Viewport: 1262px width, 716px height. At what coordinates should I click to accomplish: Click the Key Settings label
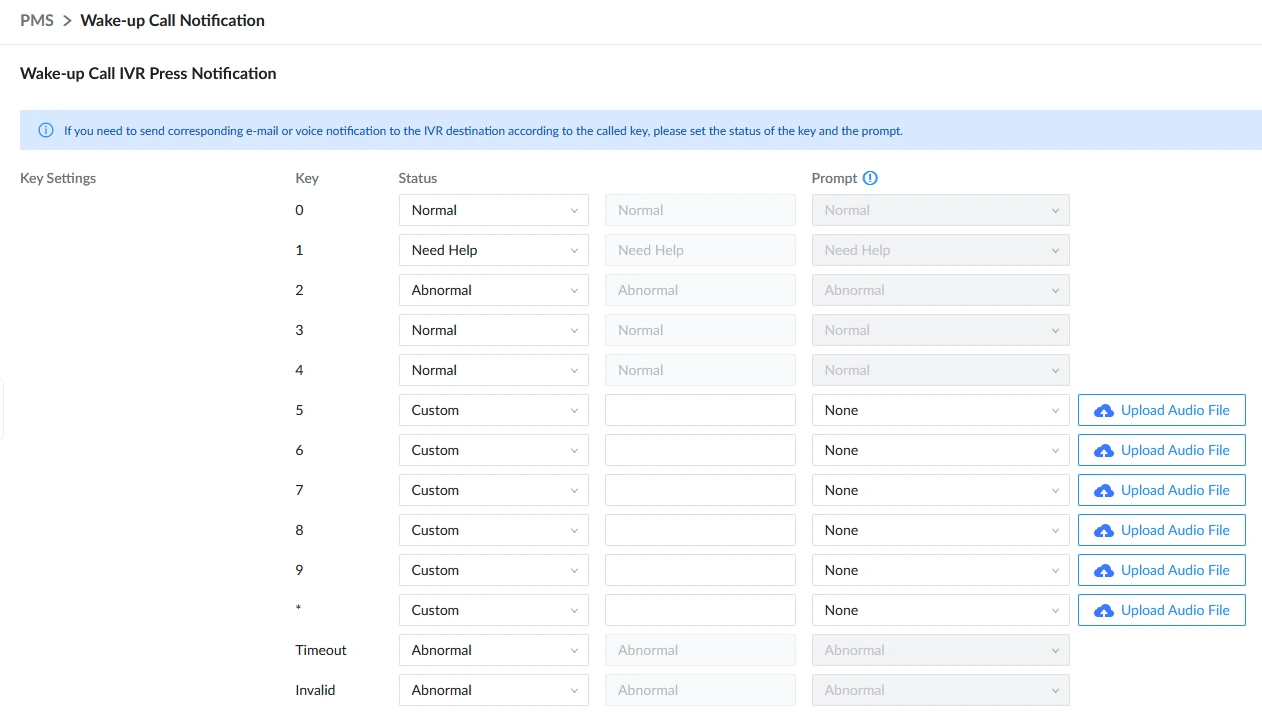[58, 178]
